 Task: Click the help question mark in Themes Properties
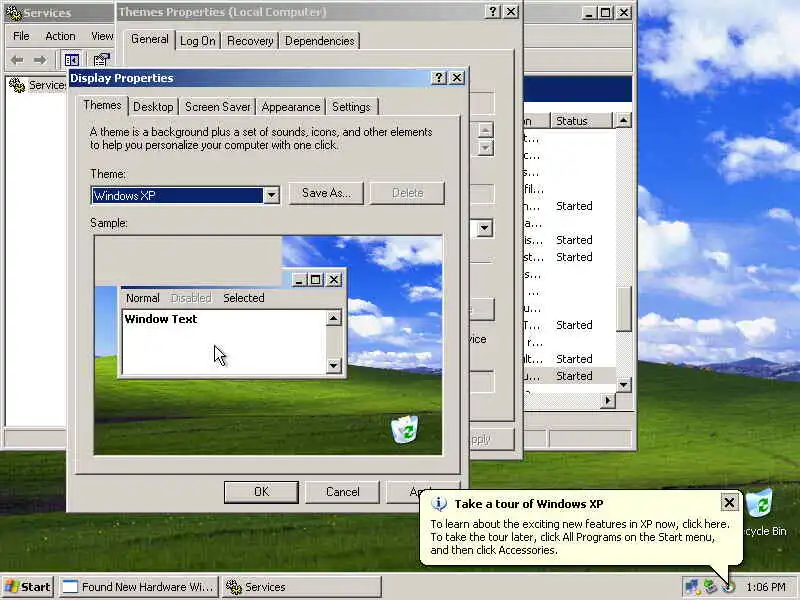point(492,12)
